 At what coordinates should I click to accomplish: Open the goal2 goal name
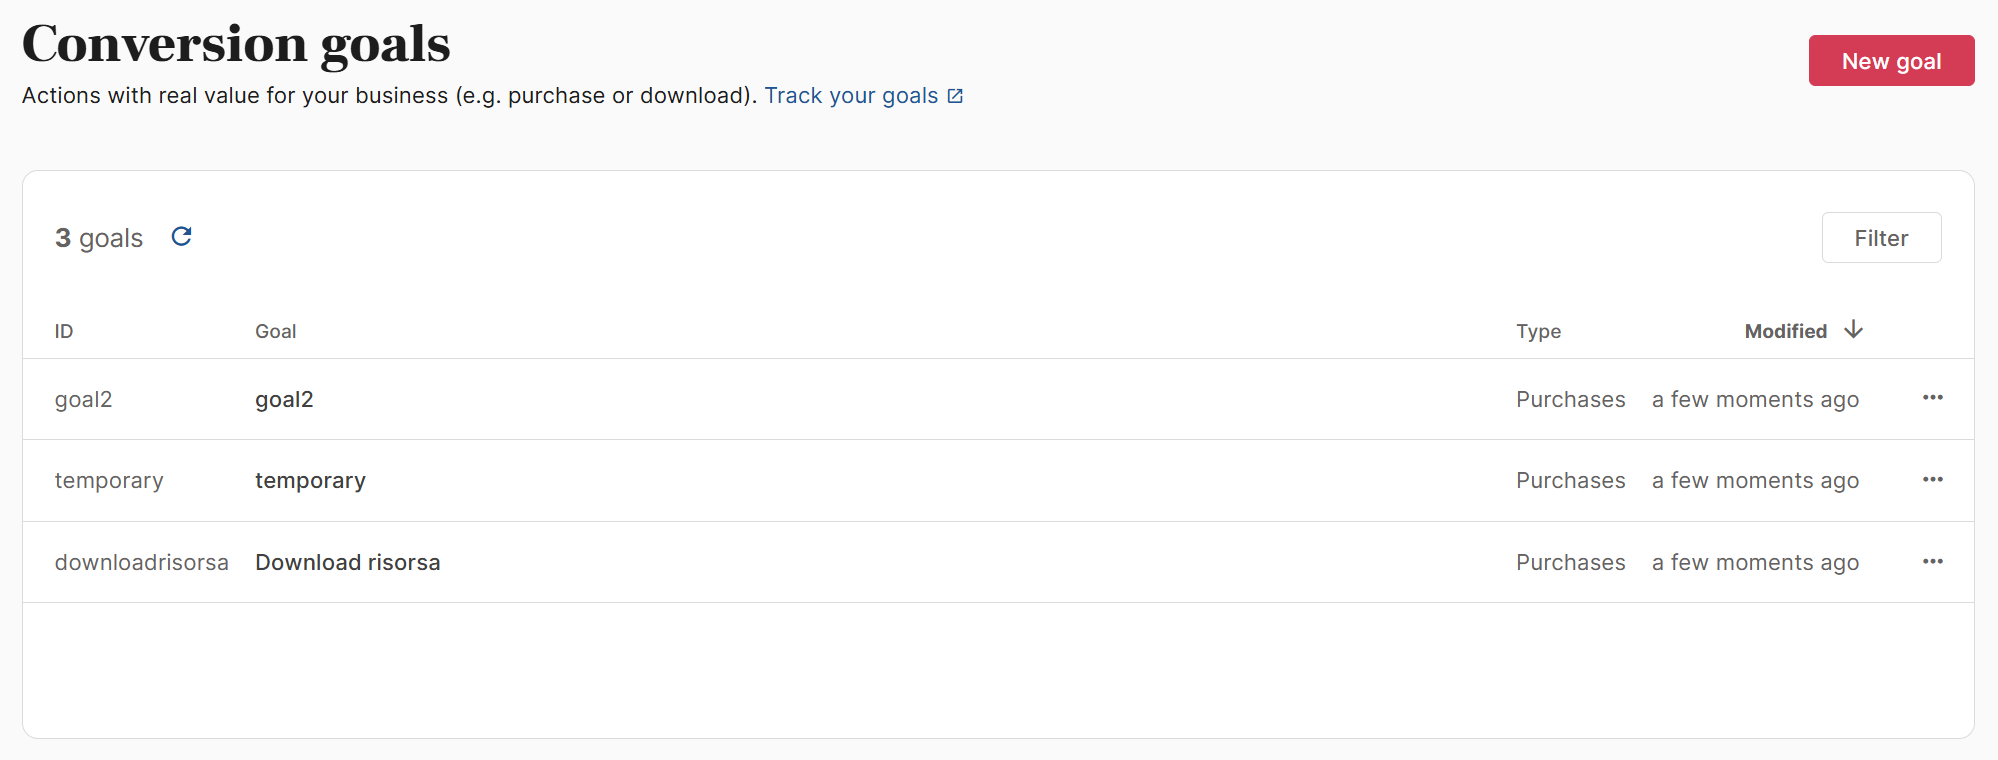[x=284, y=399]
